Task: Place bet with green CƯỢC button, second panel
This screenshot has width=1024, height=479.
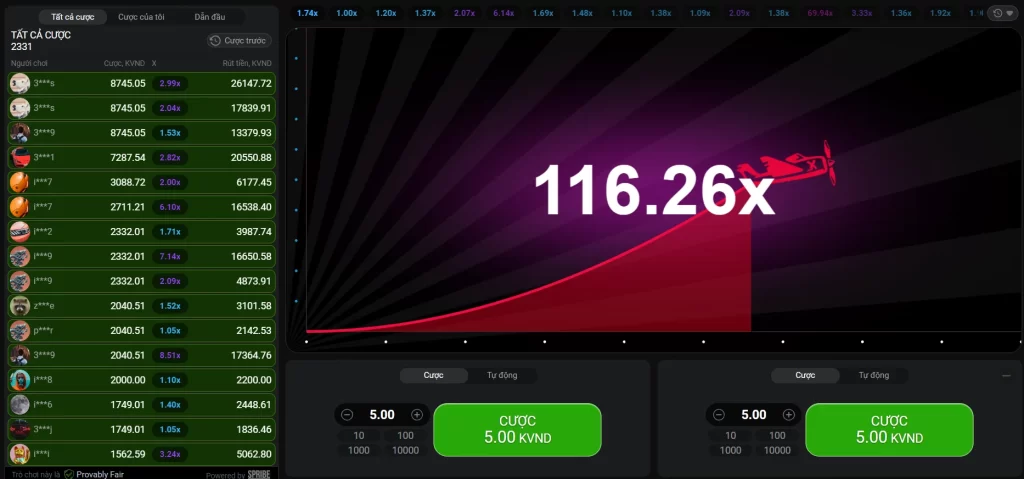Action: pos(889,430)
